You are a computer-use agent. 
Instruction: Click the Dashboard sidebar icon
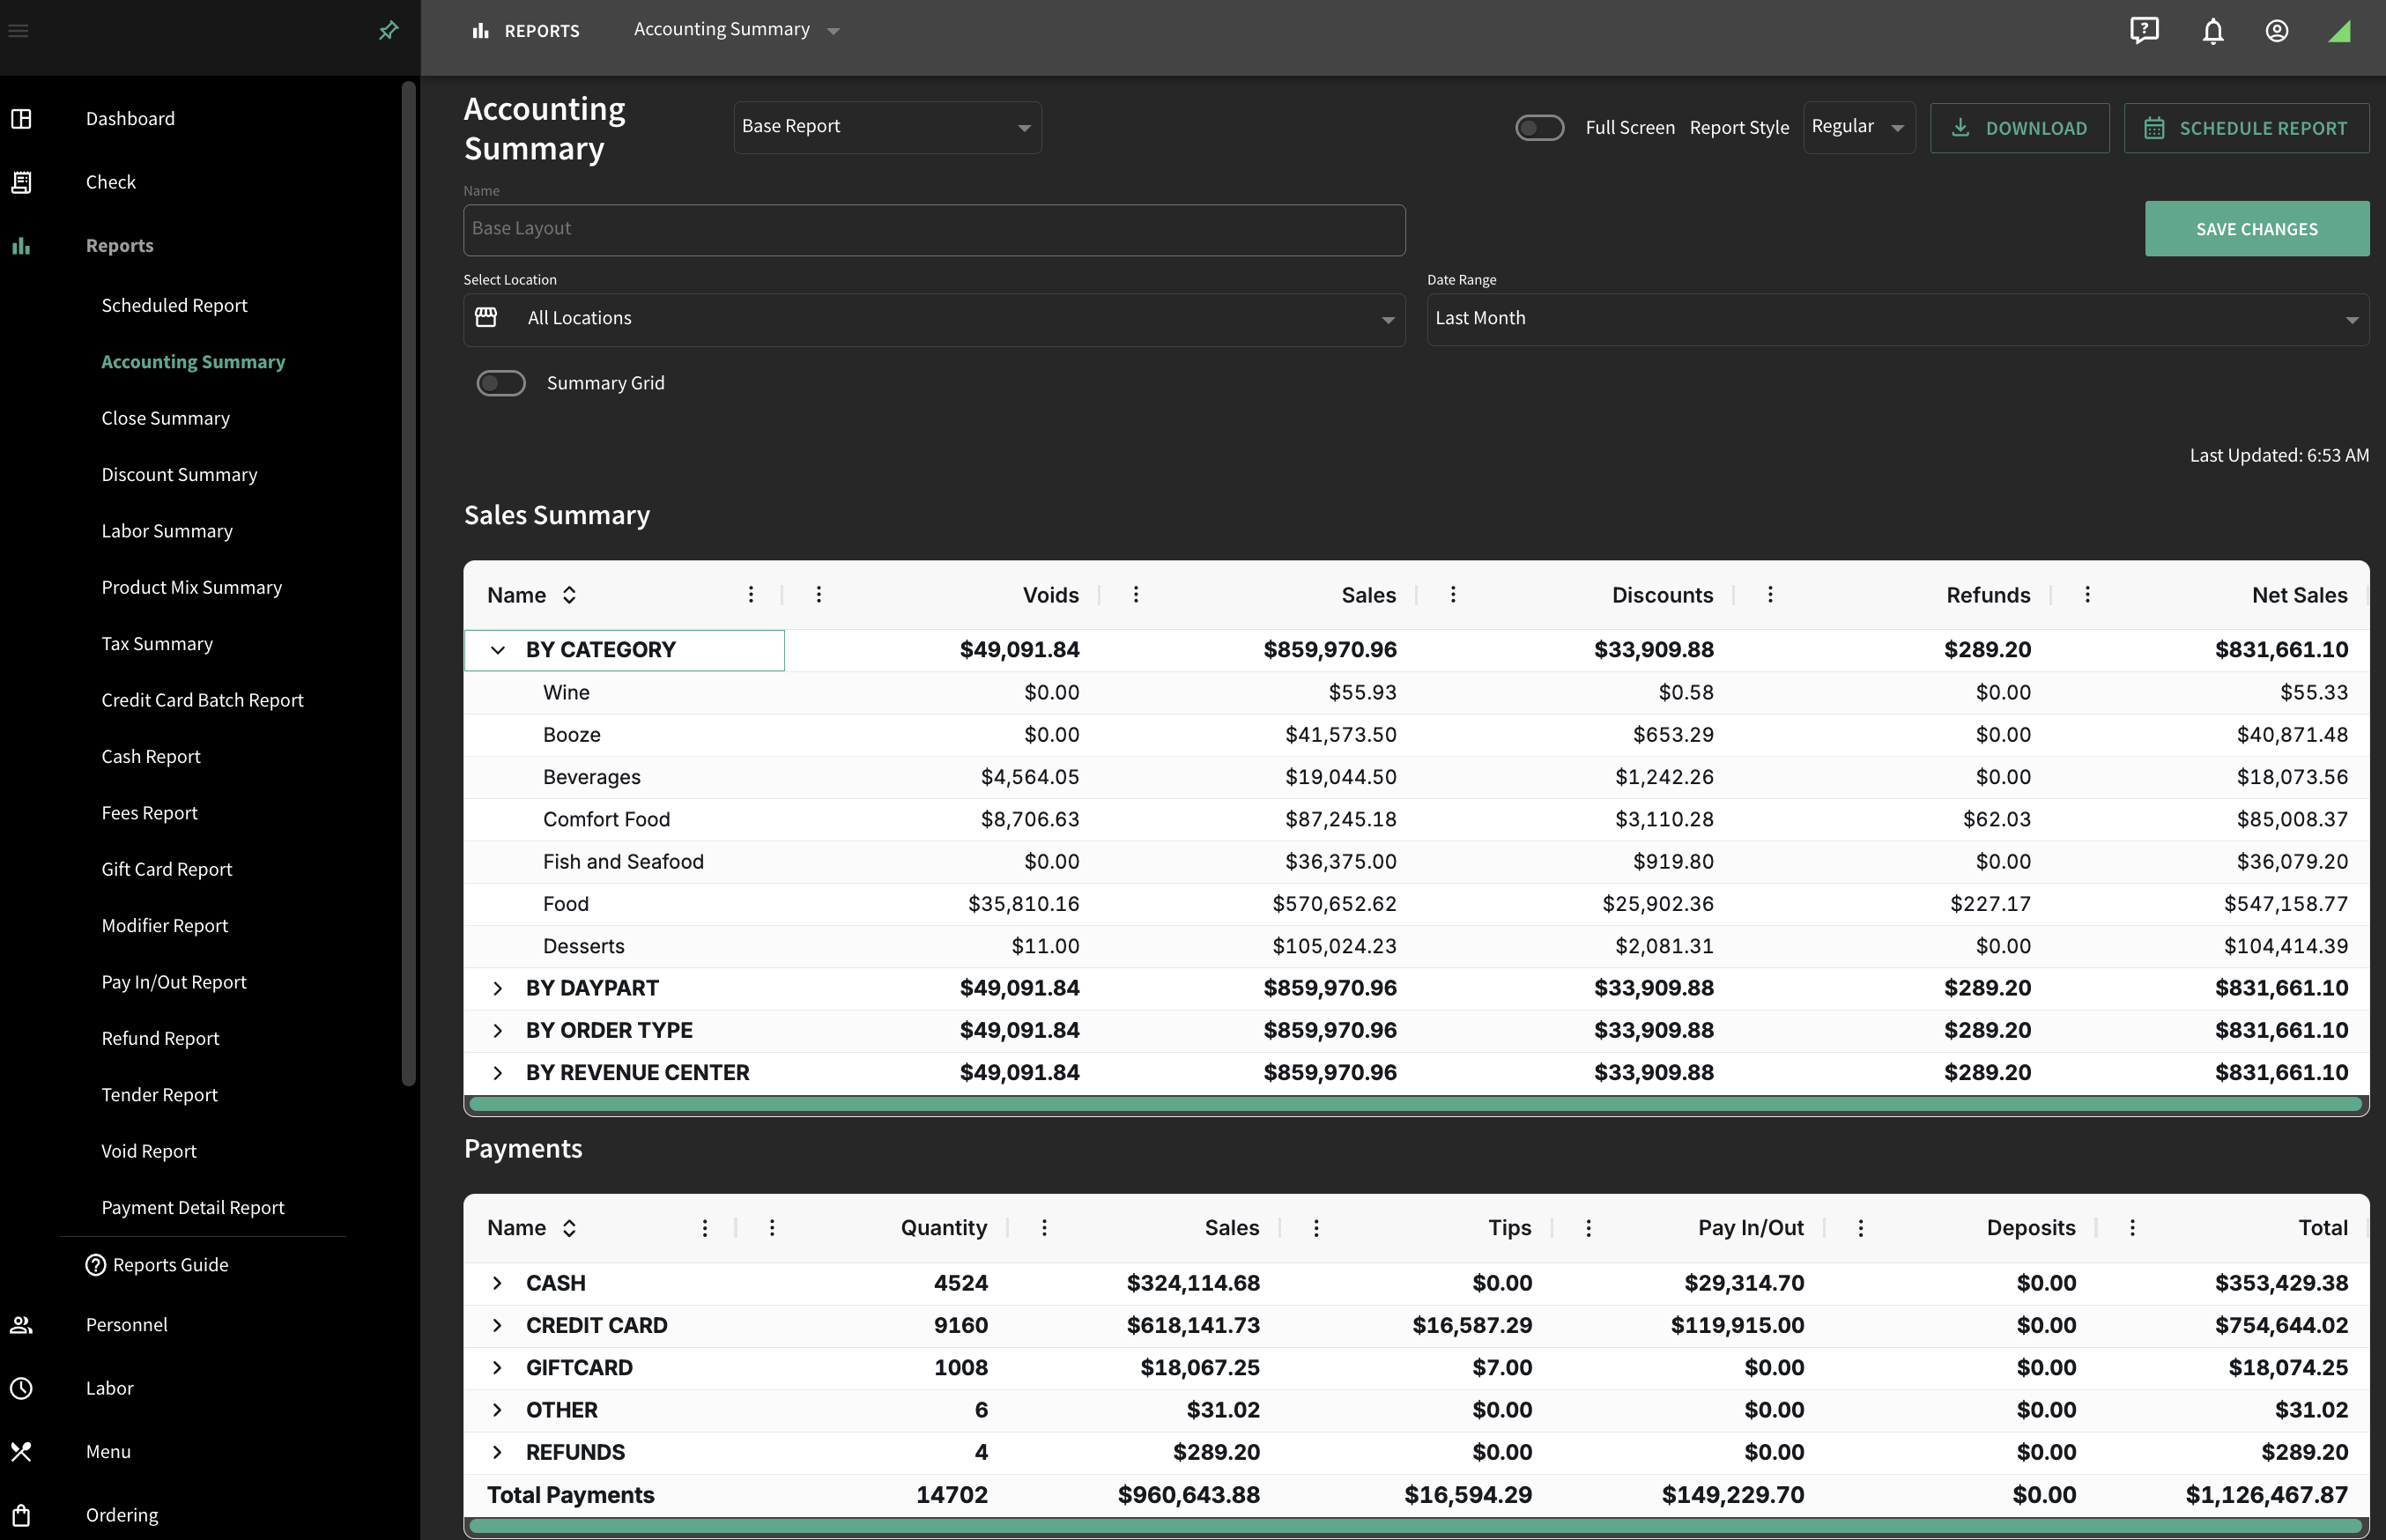(x=21, y=119)
